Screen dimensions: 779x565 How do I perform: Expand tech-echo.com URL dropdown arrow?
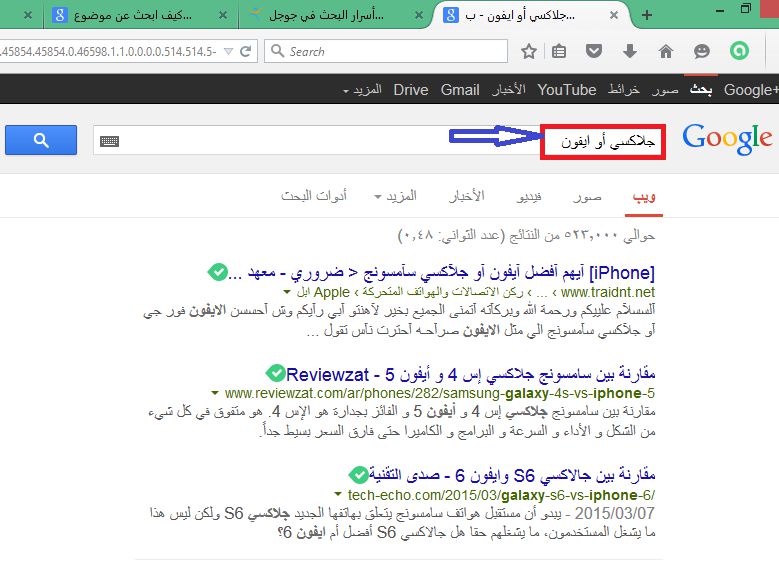point(338,494)
